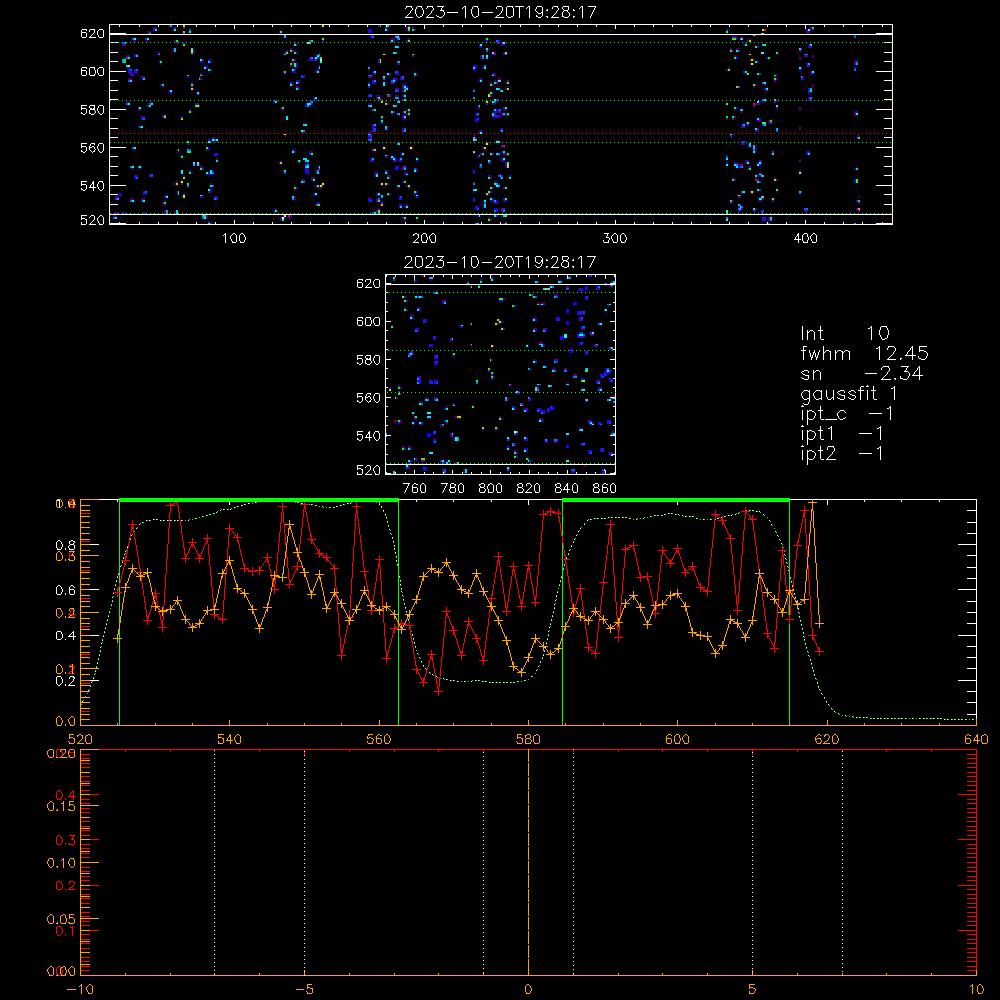Viewport: 1000px width, 1000px height.
Task: Click x-axis tick 820 of the middle image
Action: pyautogui.click(x=528, y=489)
